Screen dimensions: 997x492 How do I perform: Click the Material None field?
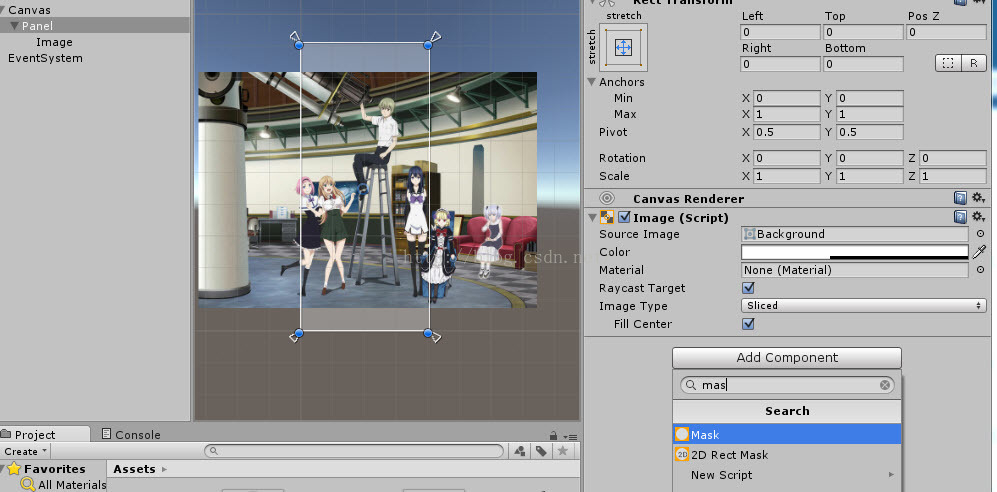pyautogui.click(x=855, y=270)
